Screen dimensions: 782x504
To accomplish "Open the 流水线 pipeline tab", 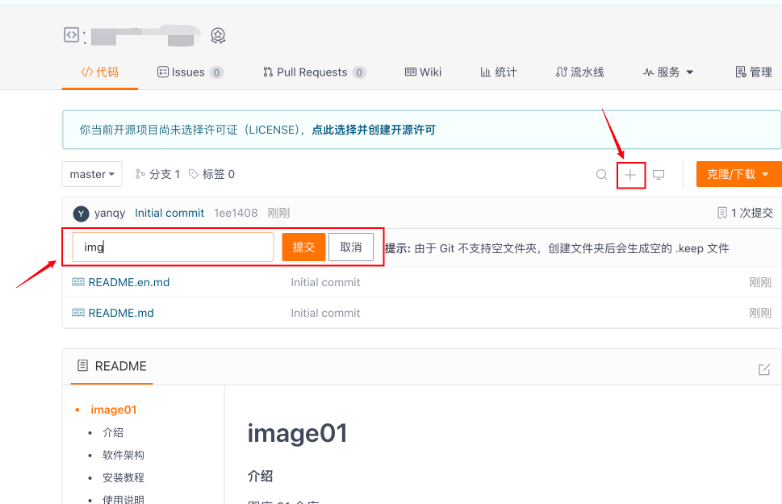I will (580, 72).
